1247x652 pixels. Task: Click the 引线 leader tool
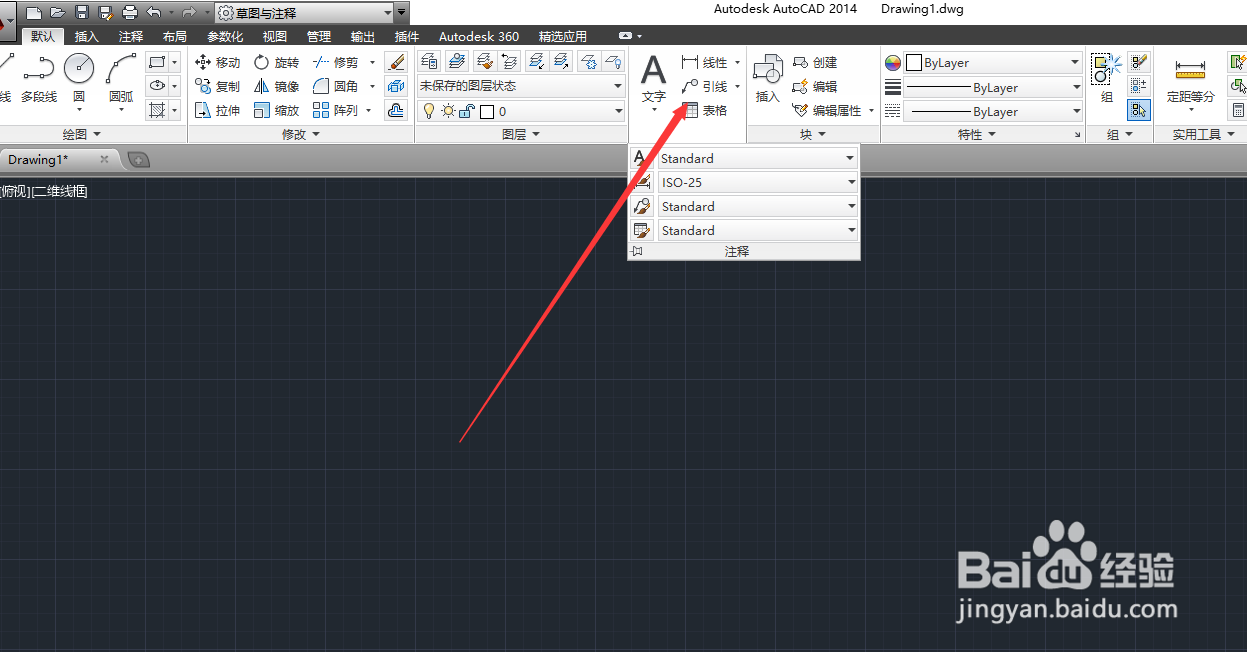pos(705,86)
